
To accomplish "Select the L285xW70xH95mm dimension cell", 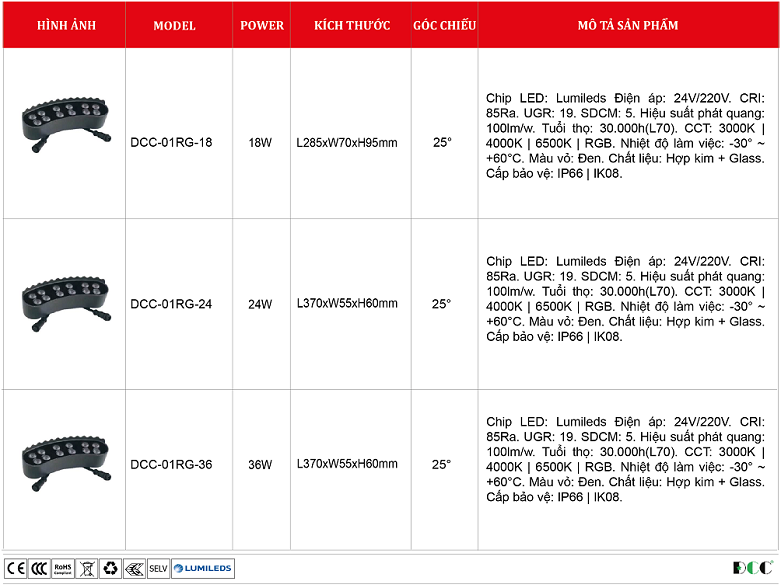I will tap(347, 143).
